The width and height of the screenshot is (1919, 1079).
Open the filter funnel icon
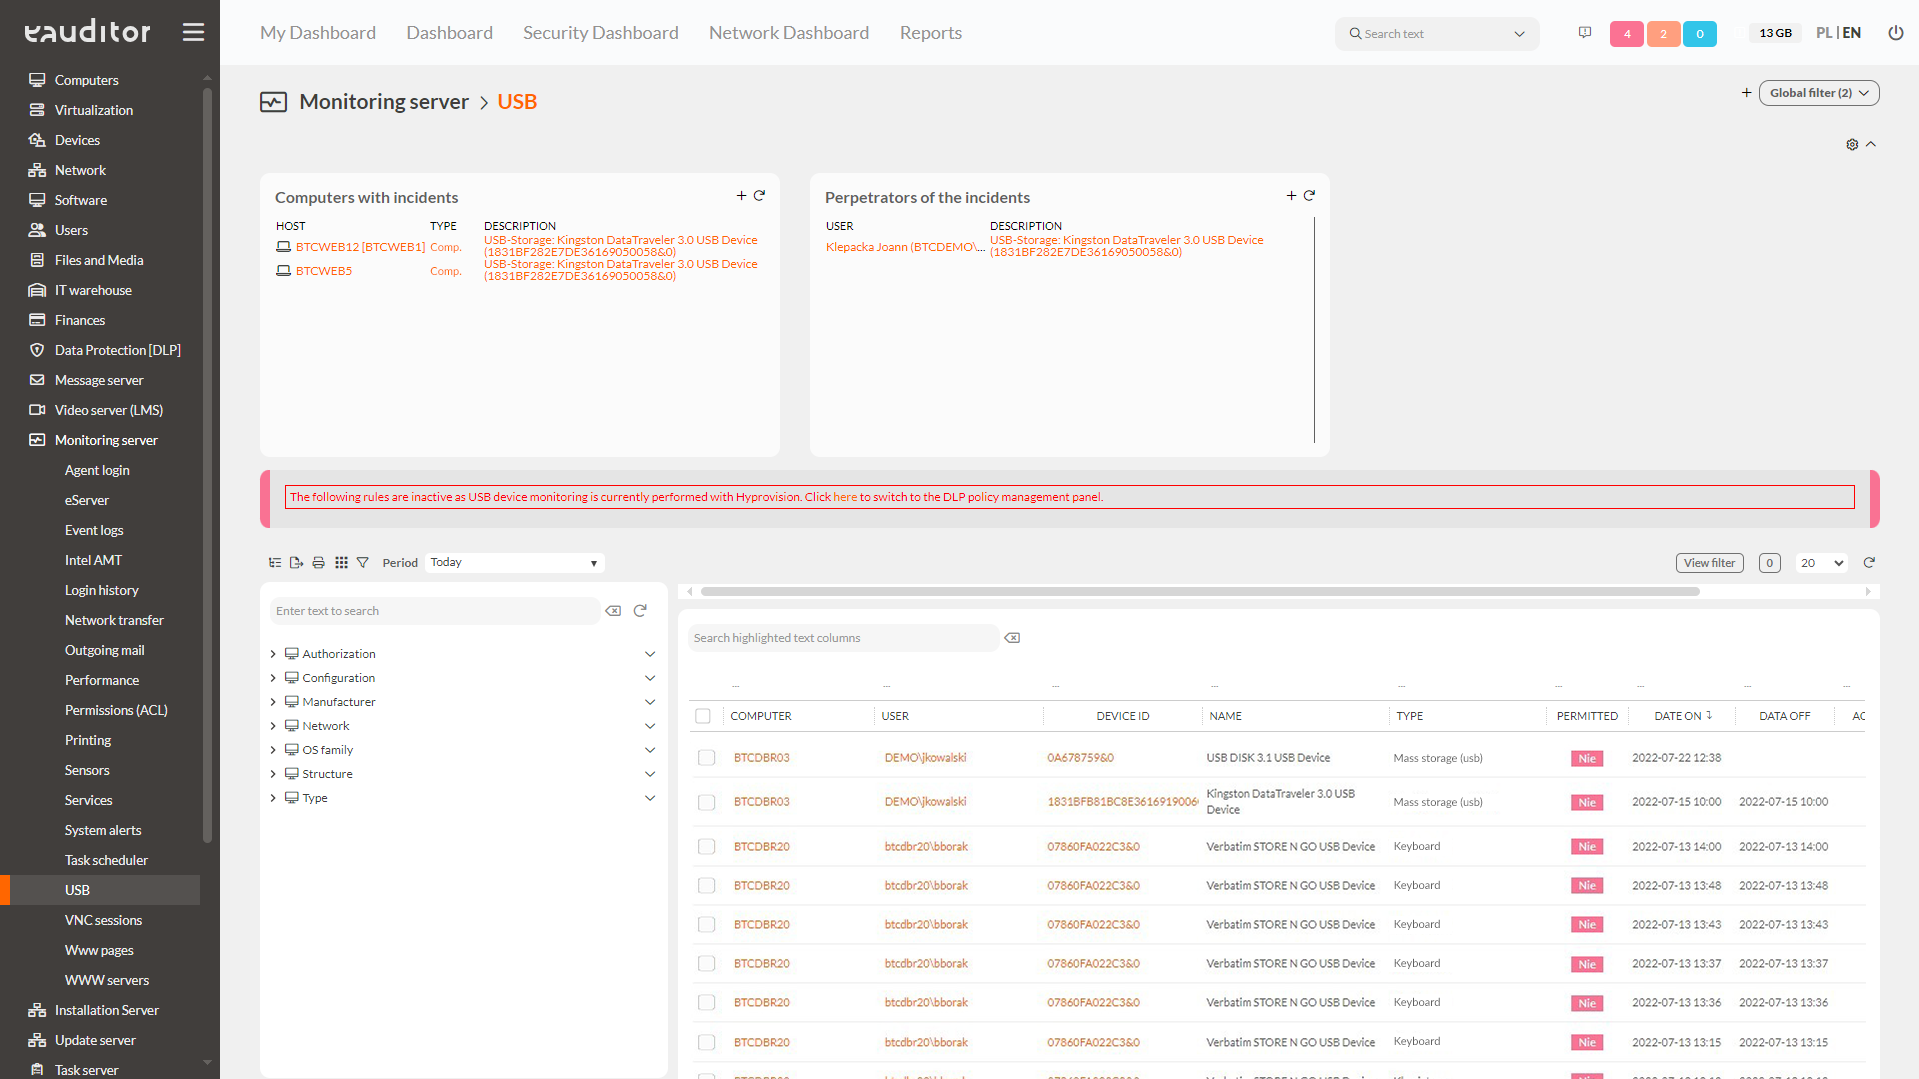coord(363,562)
